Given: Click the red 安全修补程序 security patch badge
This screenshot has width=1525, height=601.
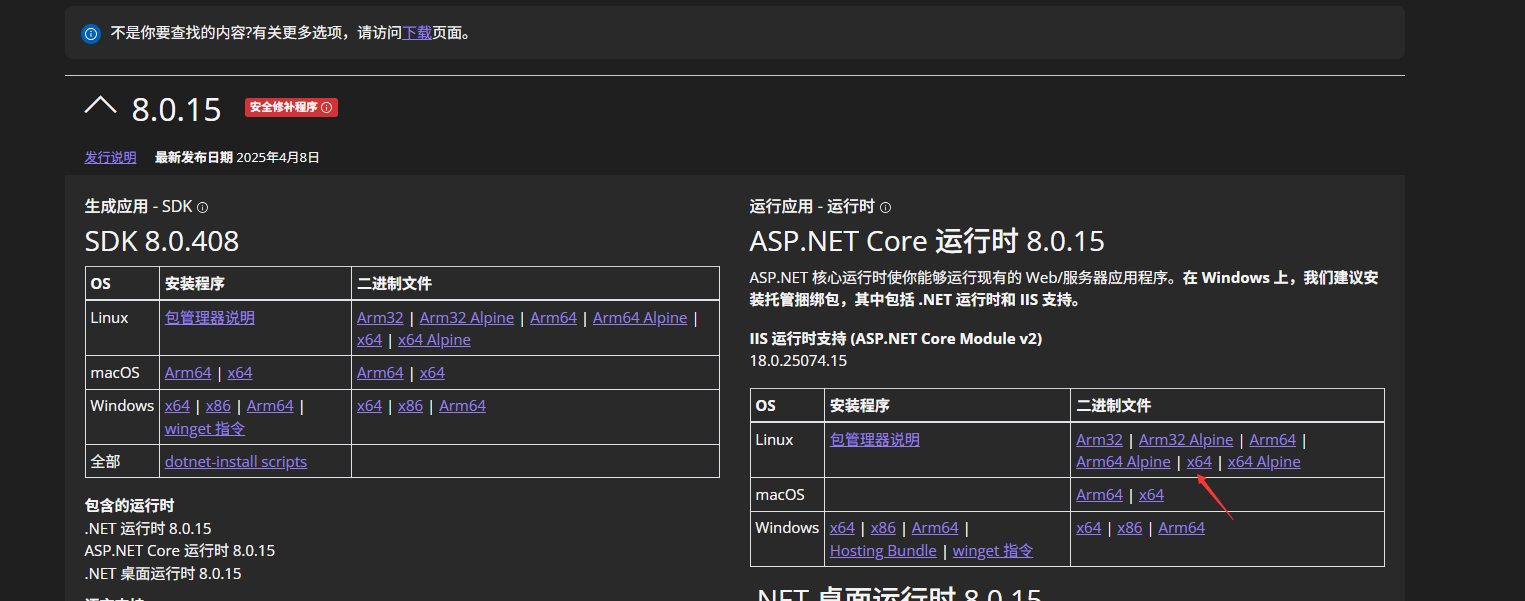Looking at the screenshot, I should pos(291,107).
